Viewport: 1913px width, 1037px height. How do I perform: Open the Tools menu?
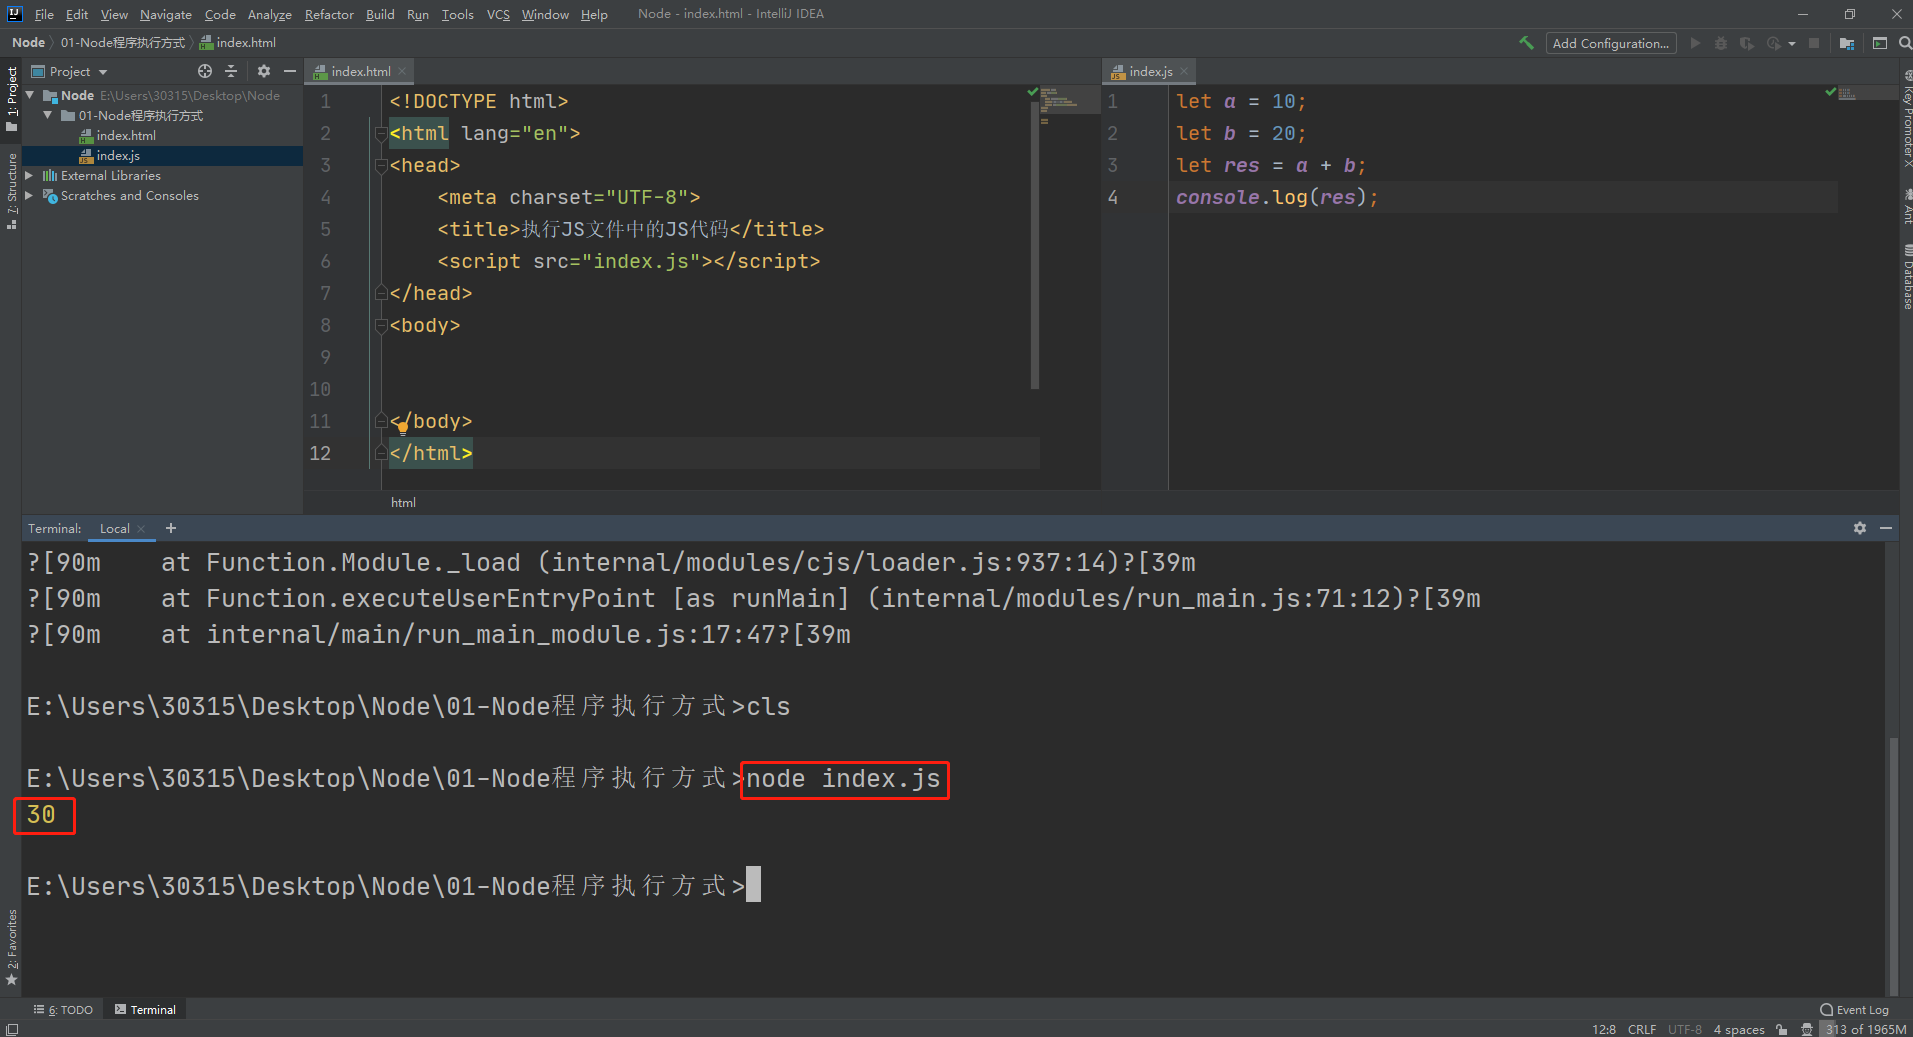(x=458, y=14)
